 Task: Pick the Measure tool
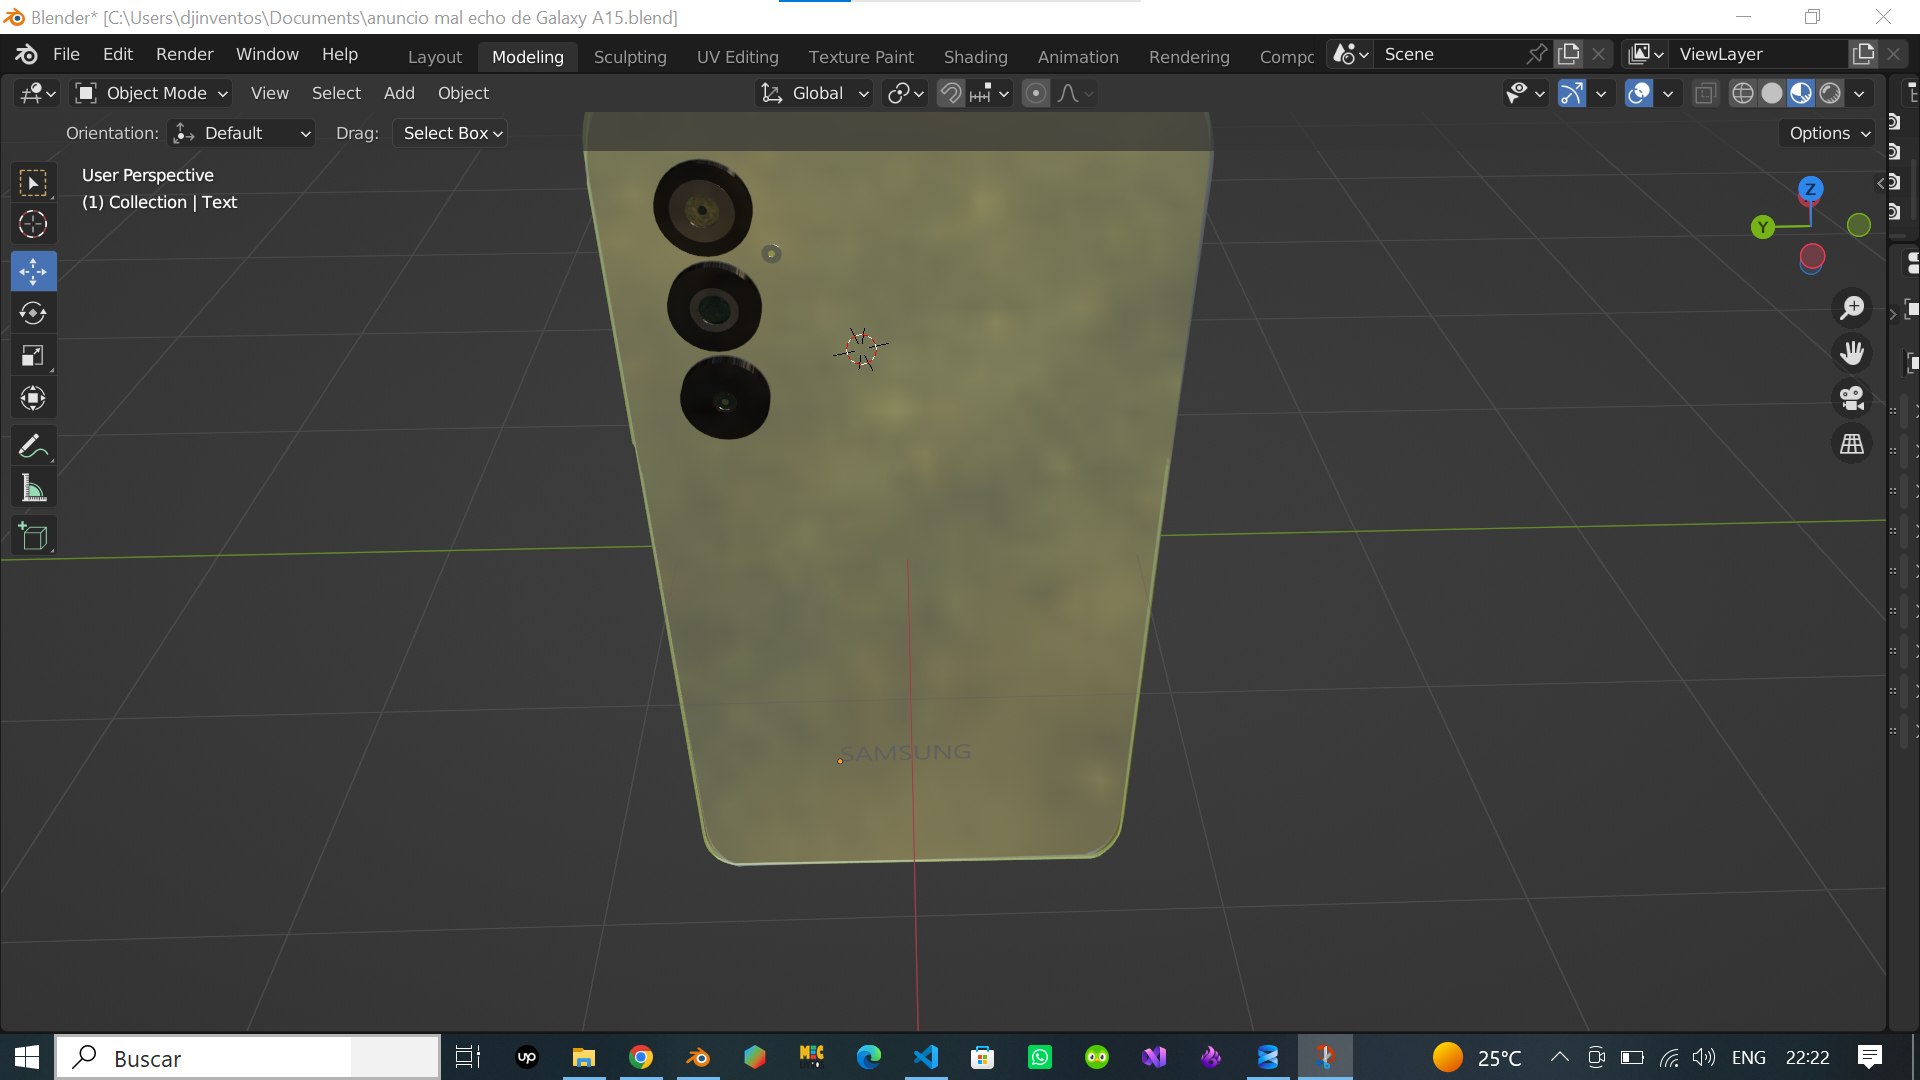tap(33, 489)
